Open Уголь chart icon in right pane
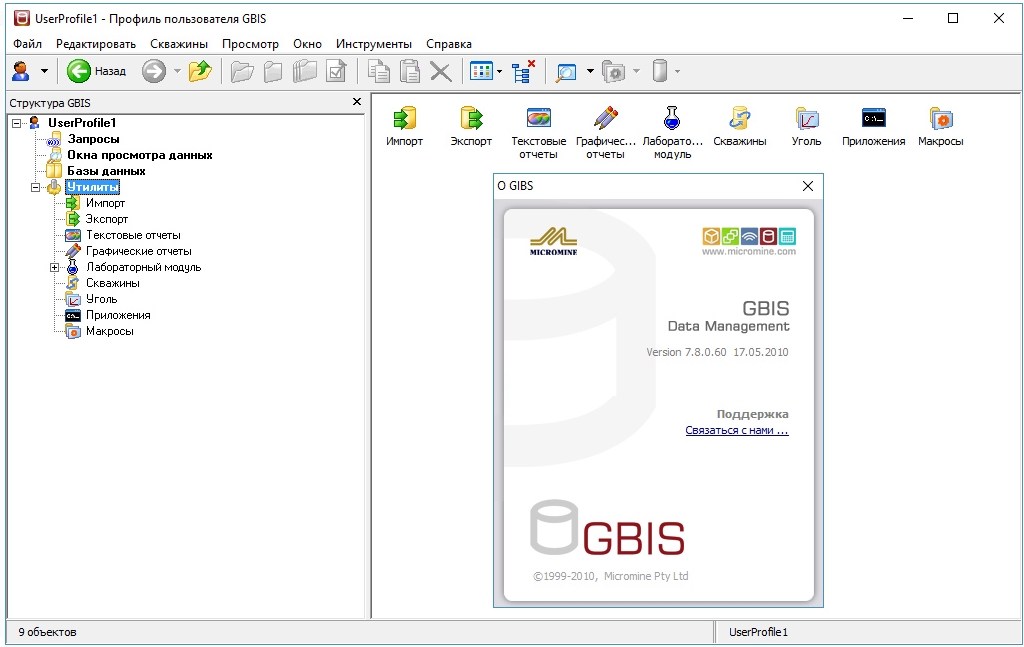The height and width of the screenshot is (647, 1024). click(807, 118)
